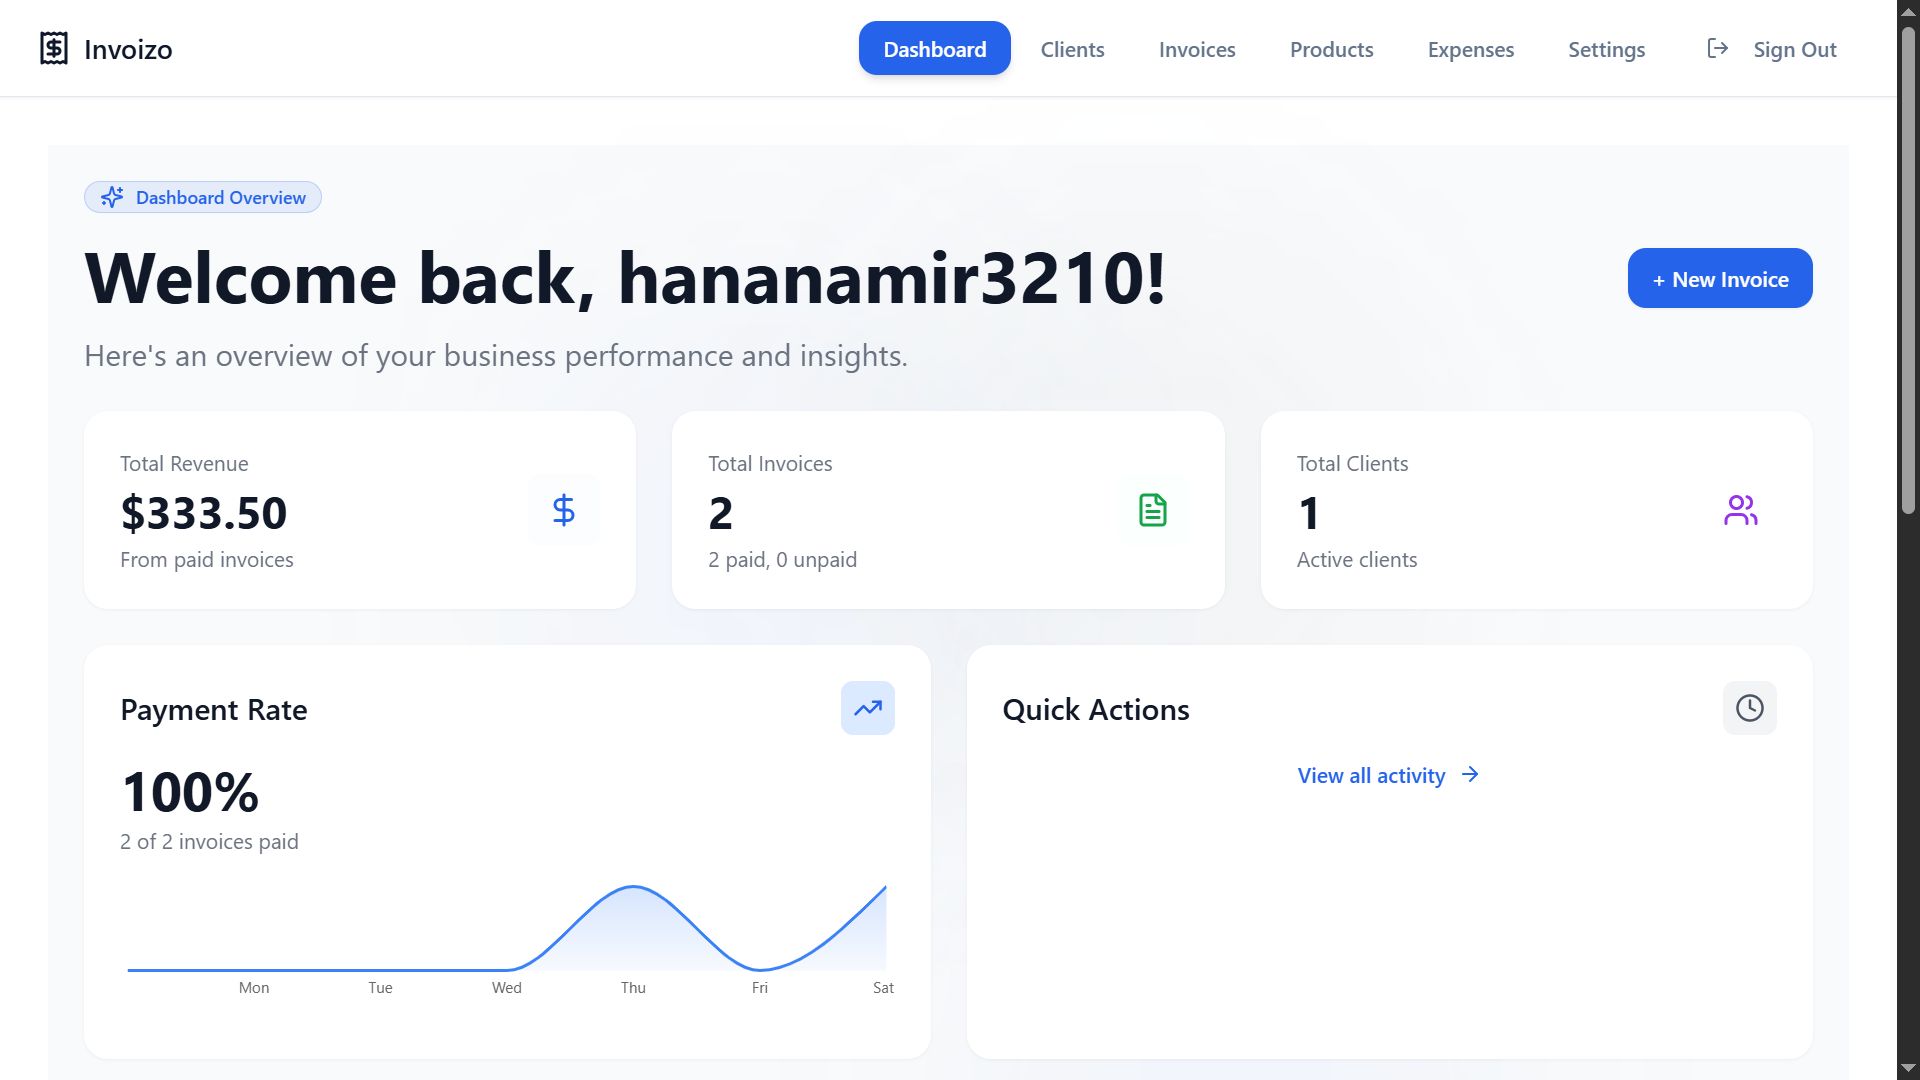Open the Clients nav tab
Image resolution: width=1920 pixels, height=1080 pixels.
click(x=1072, y=49)
